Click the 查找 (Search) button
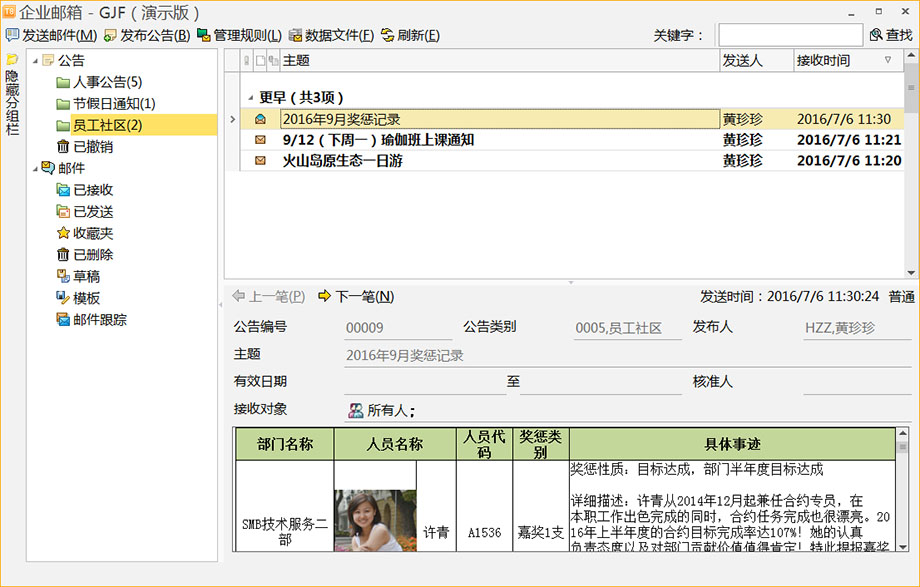This screenshot has height=587, width=920. [891, 35]
